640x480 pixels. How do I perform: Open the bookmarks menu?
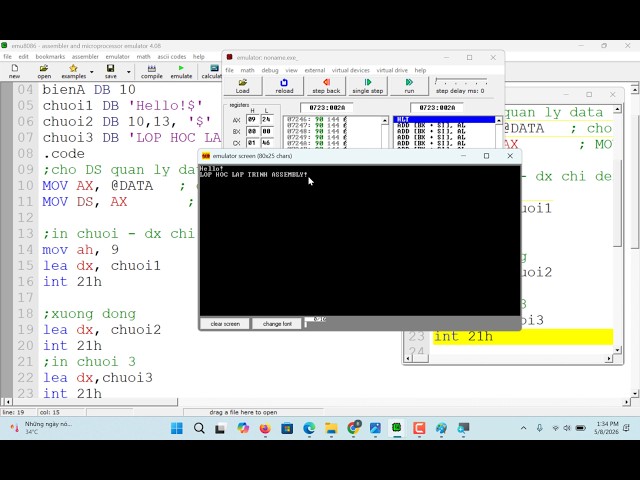(x=50, y=57)
